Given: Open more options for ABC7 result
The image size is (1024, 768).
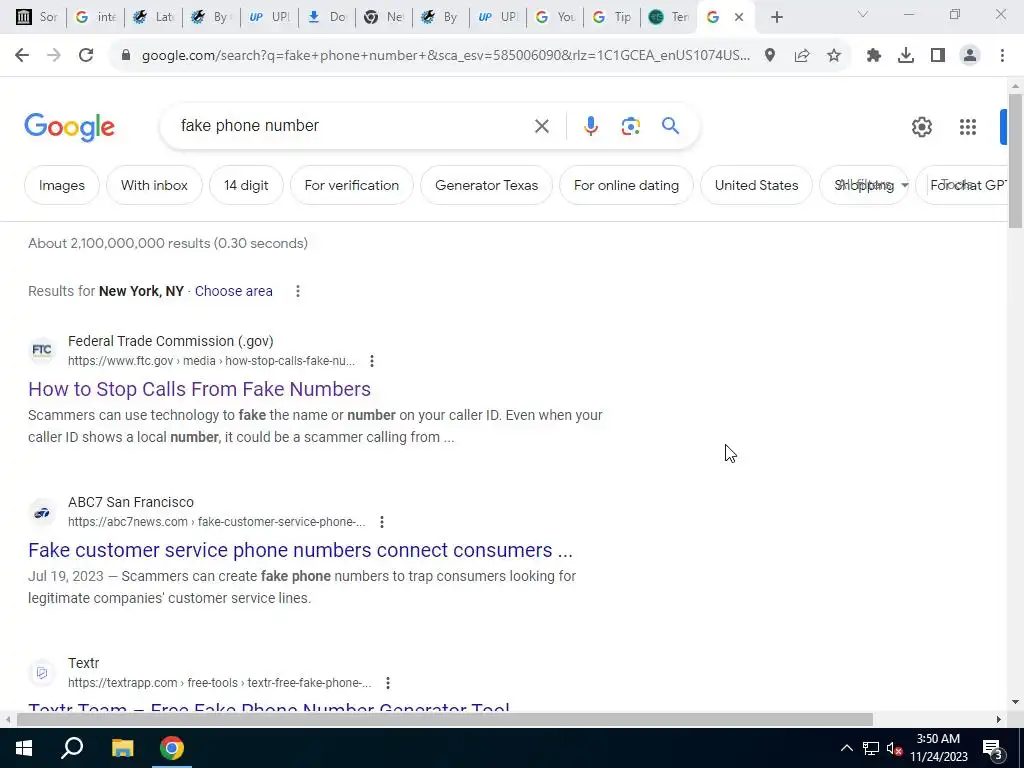Looking at the screenshot, I should point(382,522).
